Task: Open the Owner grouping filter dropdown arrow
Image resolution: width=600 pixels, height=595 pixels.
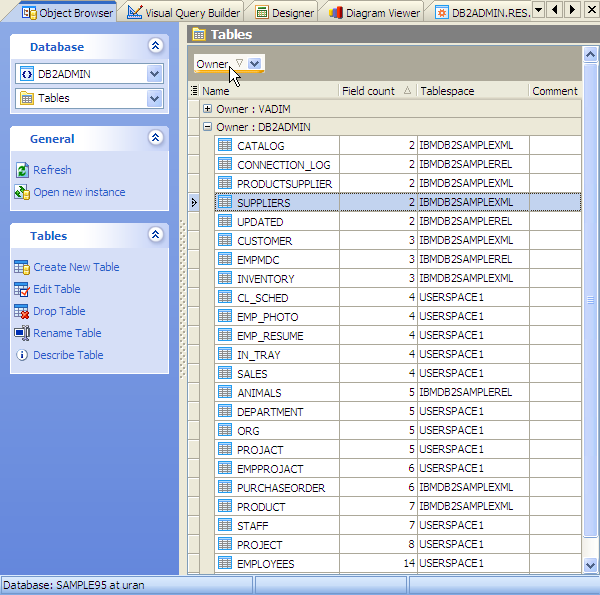Action: 254,64
